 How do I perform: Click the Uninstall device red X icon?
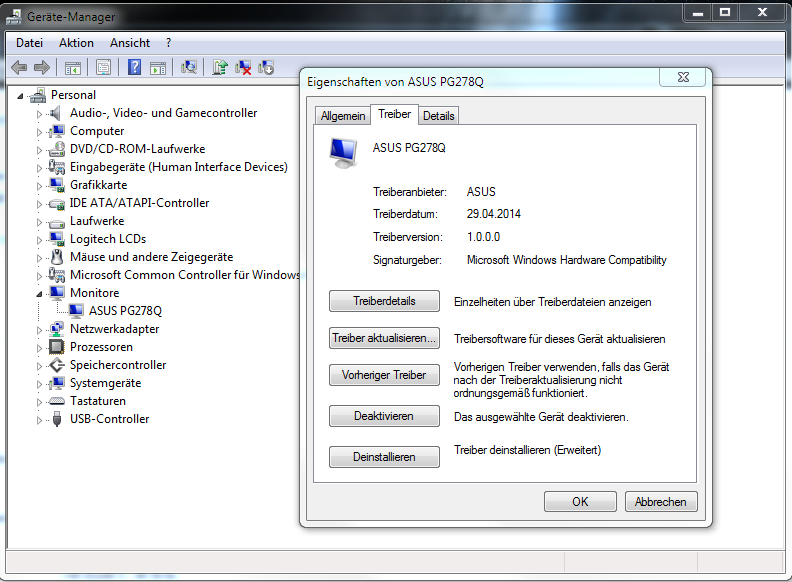tap(243, 67)
